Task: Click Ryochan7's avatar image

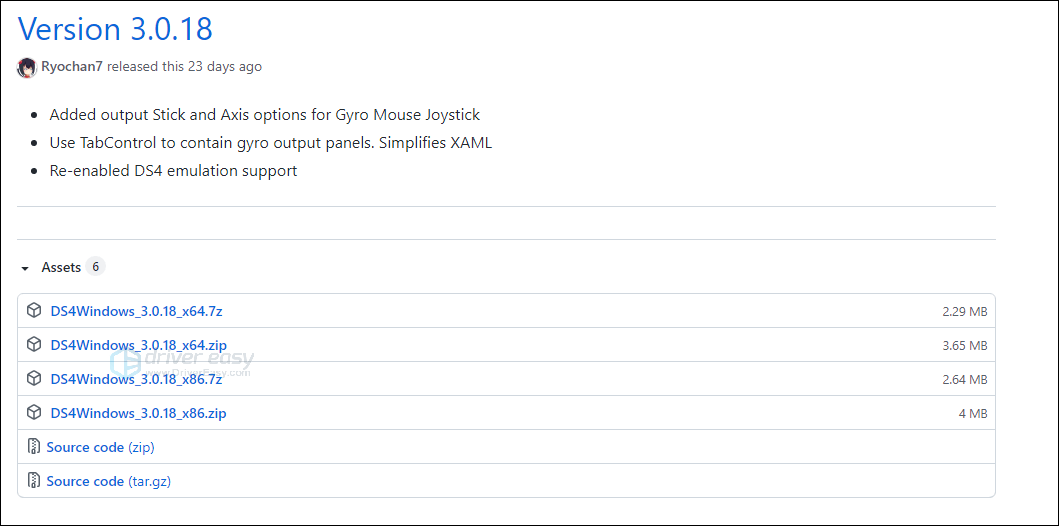Action: (27, 68)
